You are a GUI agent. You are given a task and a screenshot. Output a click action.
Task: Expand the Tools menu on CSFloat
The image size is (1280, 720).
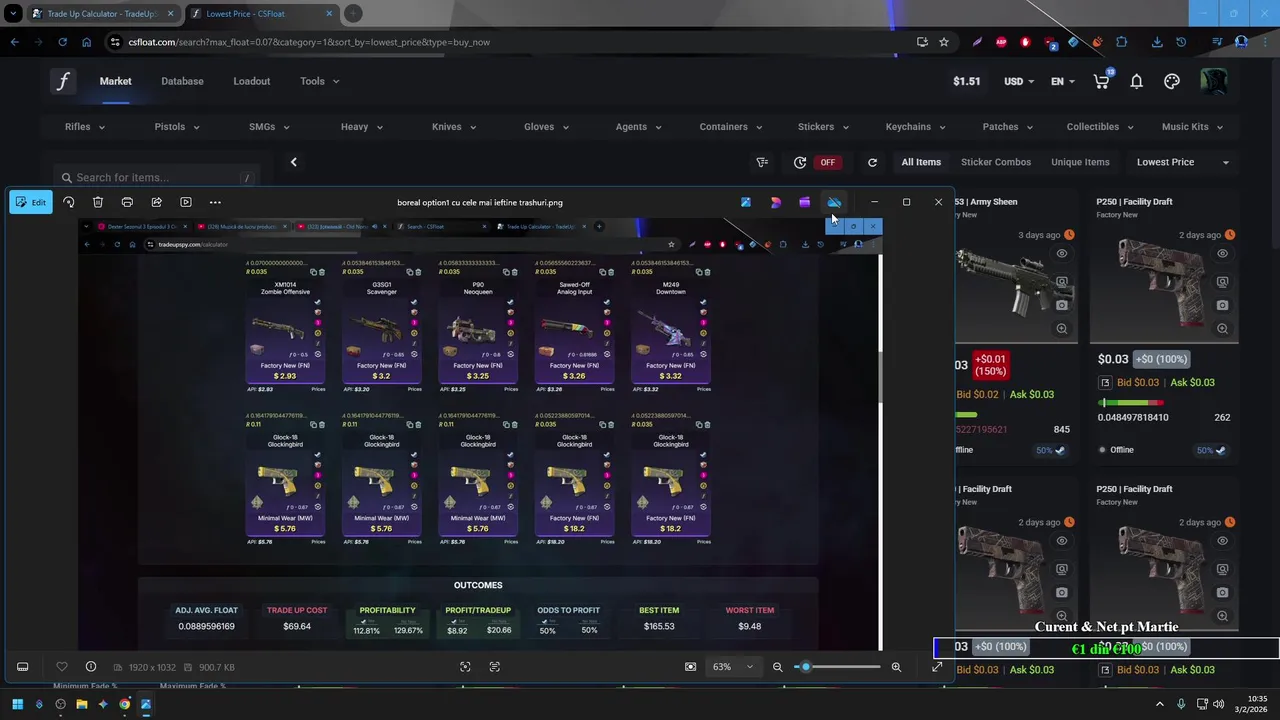[x=319, y=81]
